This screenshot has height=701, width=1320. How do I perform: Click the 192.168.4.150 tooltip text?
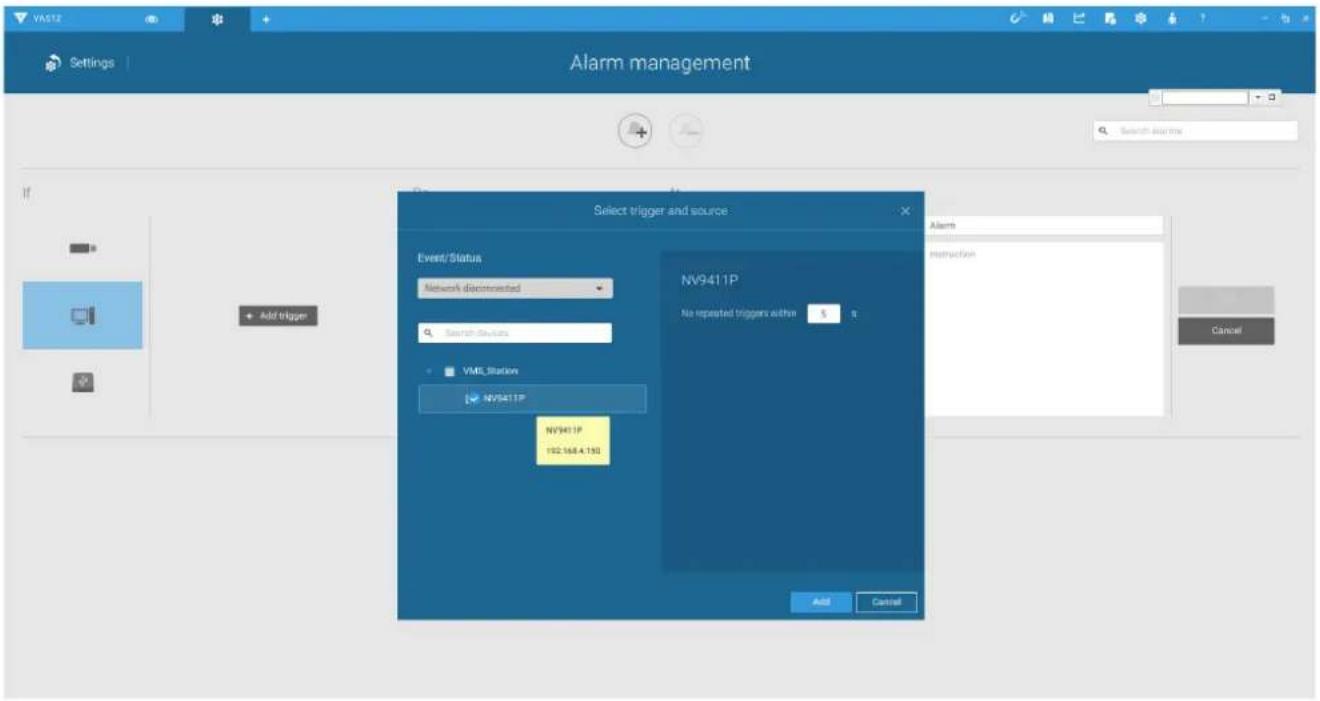573,452
